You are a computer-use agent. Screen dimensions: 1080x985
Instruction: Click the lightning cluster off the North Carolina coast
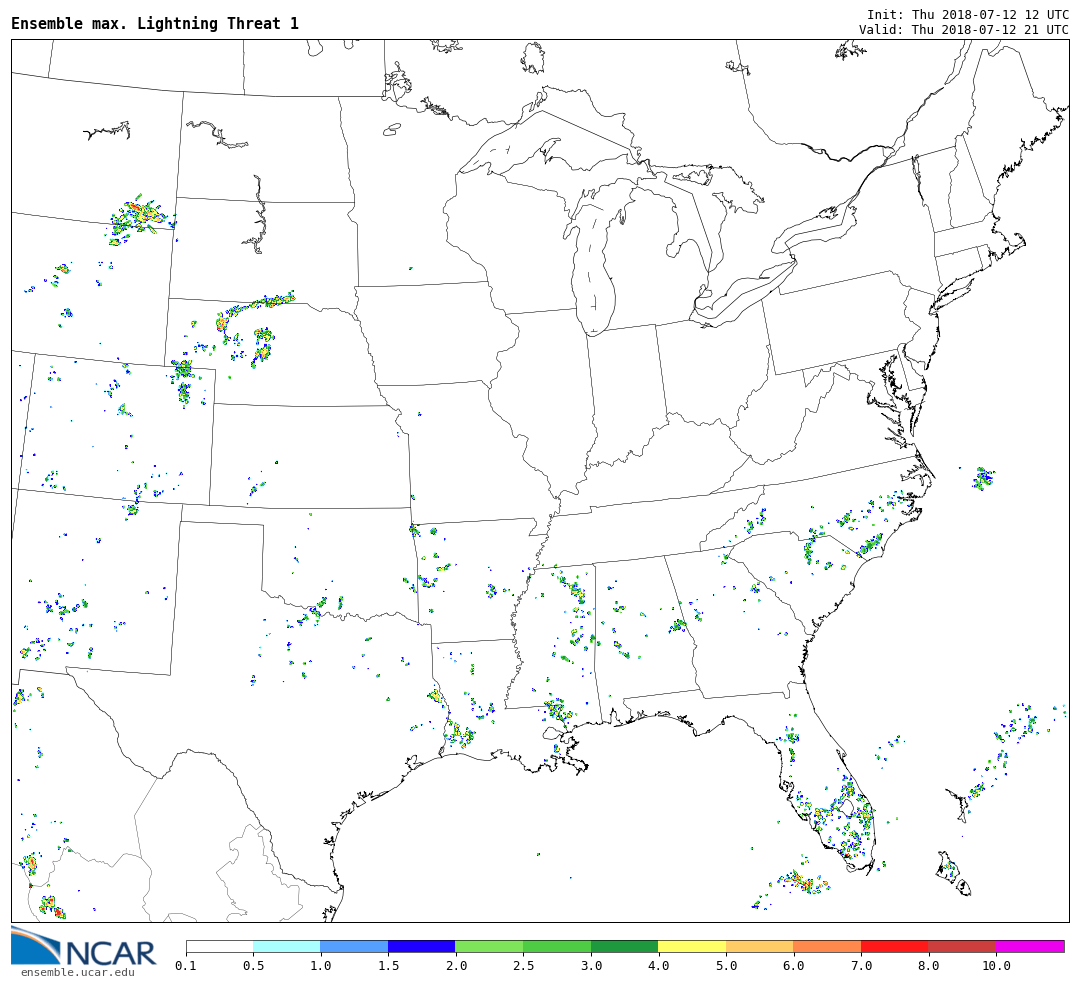[x=983, y=477]
